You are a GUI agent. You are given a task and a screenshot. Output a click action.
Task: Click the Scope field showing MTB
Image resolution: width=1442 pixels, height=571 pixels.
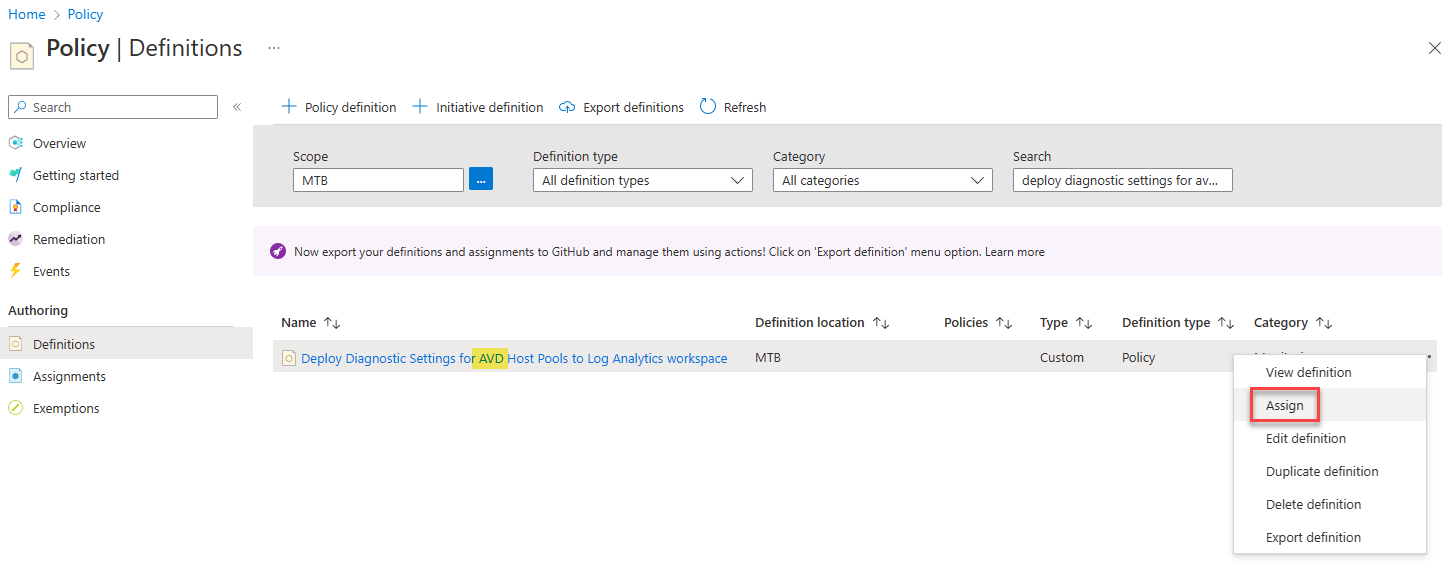tap(378, 180)
